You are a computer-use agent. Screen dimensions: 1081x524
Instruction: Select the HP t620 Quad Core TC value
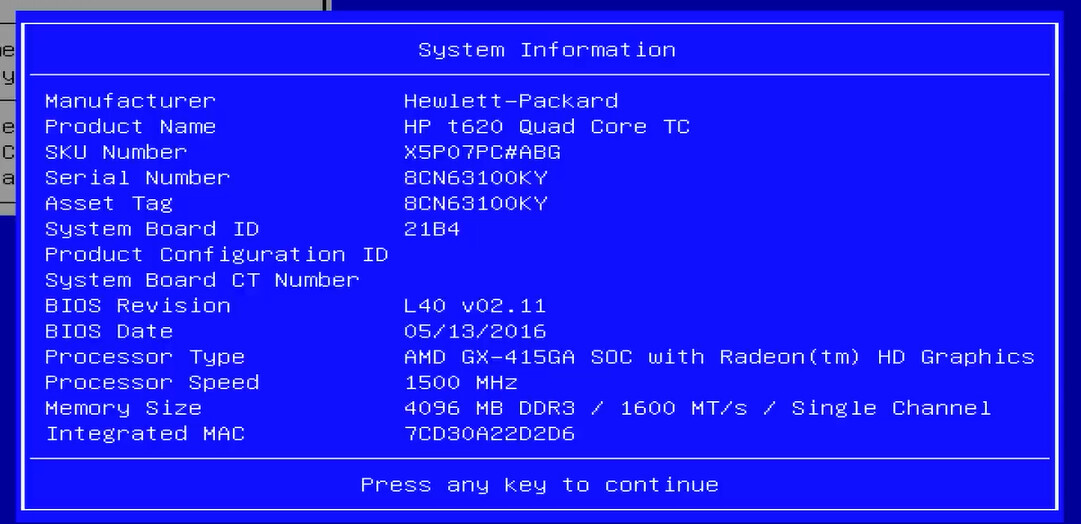pyautogui.click(x=546, y=127)
